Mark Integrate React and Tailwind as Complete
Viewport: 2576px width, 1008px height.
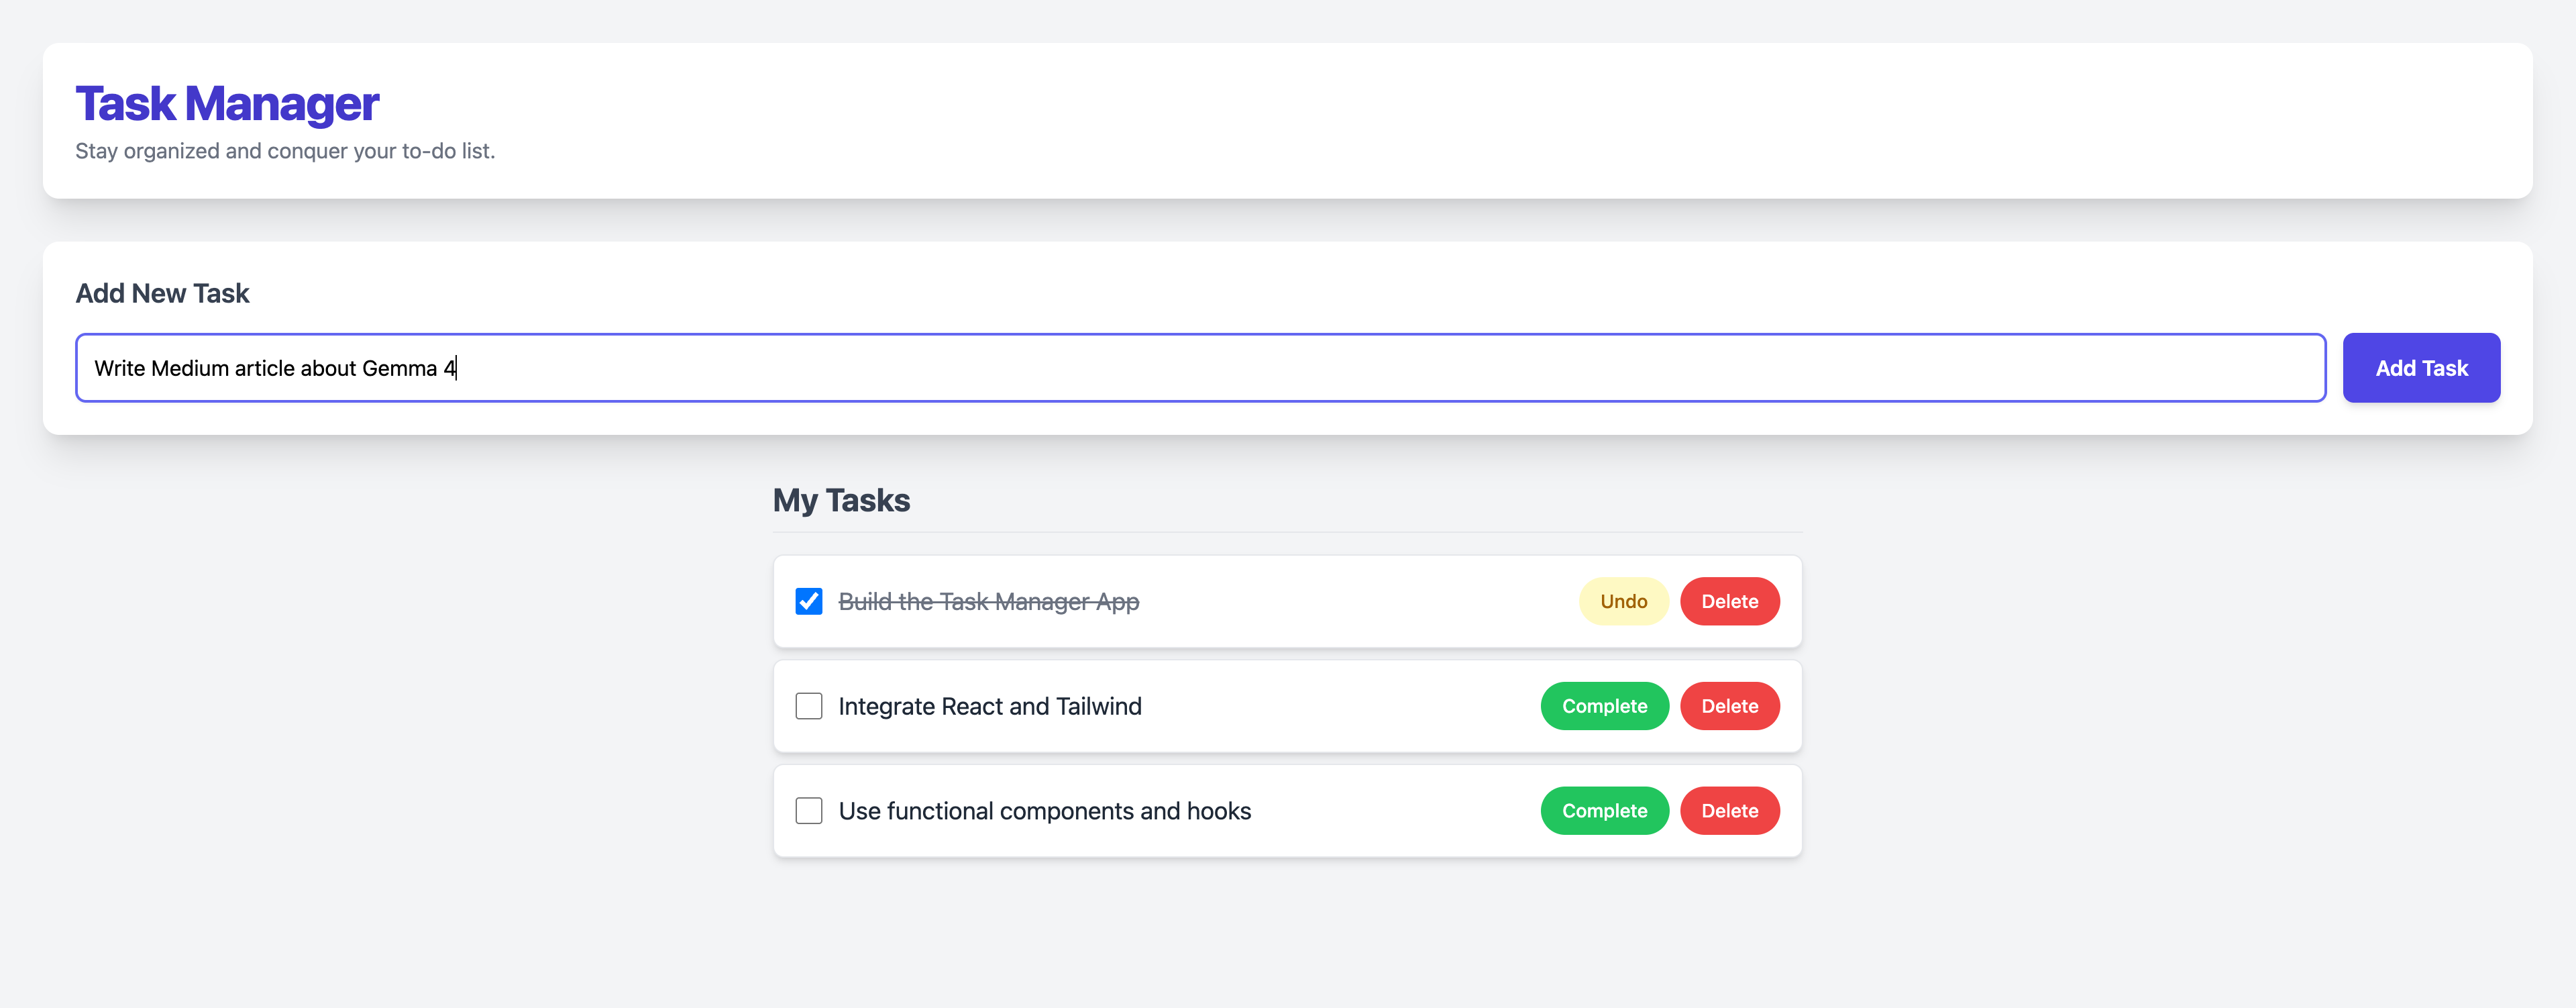(1604, 706)
